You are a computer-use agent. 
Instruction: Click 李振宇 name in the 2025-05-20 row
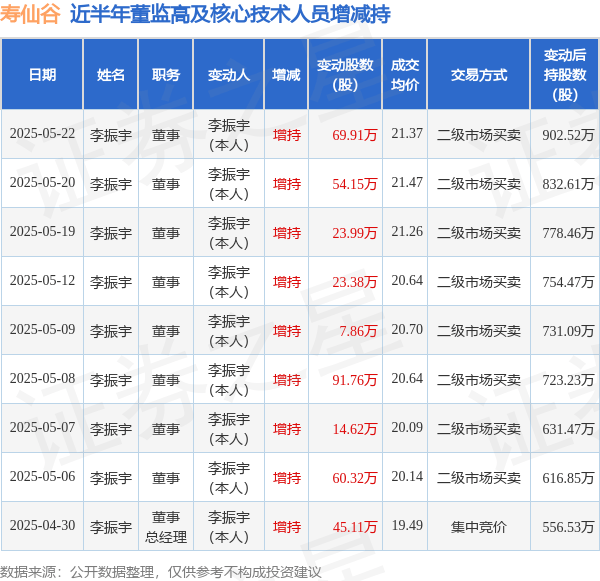111,184
